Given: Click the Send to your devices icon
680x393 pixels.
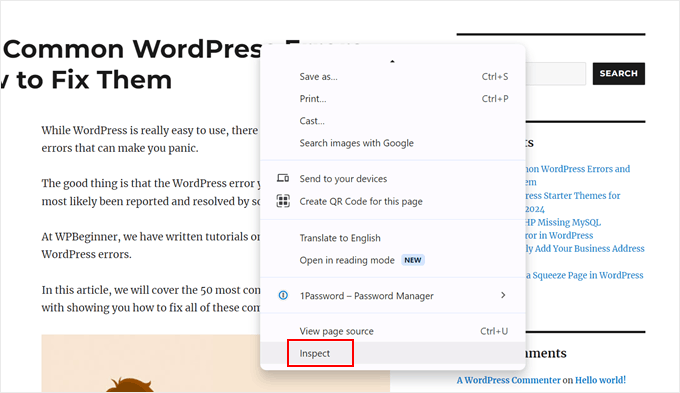Looking at the screenshot, I should click(x=283, y=178).
